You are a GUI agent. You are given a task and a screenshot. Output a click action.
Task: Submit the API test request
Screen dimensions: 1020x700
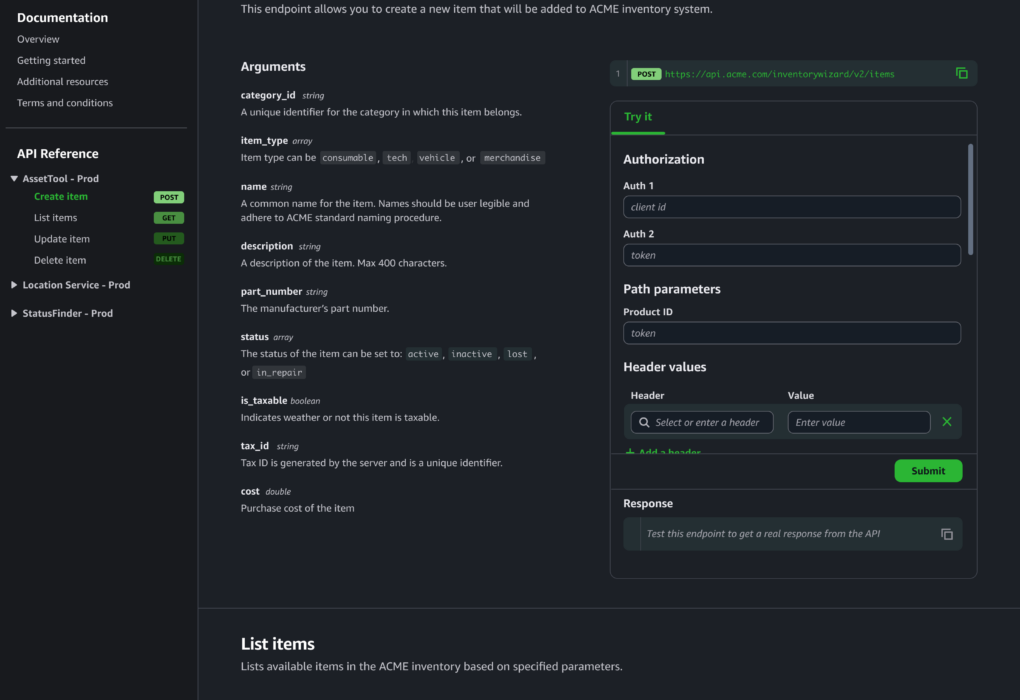[x=928, y=471]
